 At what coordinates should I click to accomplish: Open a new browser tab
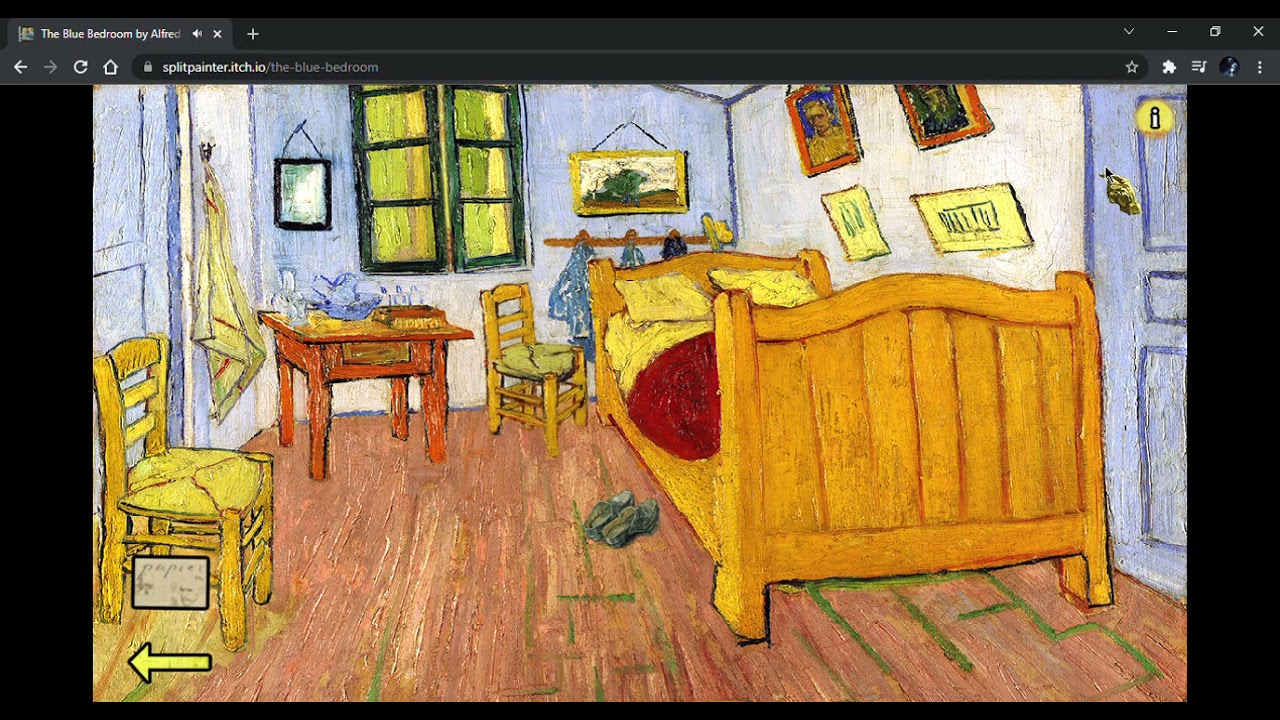[252, 33]
